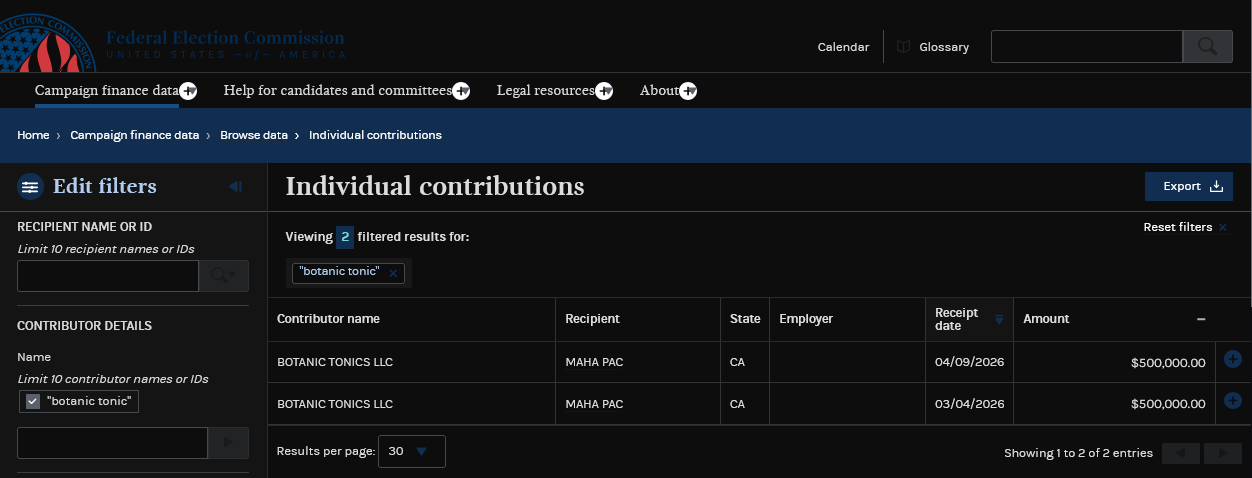Image resolution: width=1252 pixels, height=478 pixels.
Task: Go to Browse data breadcrumb
Action: click(x=254, y=135)
